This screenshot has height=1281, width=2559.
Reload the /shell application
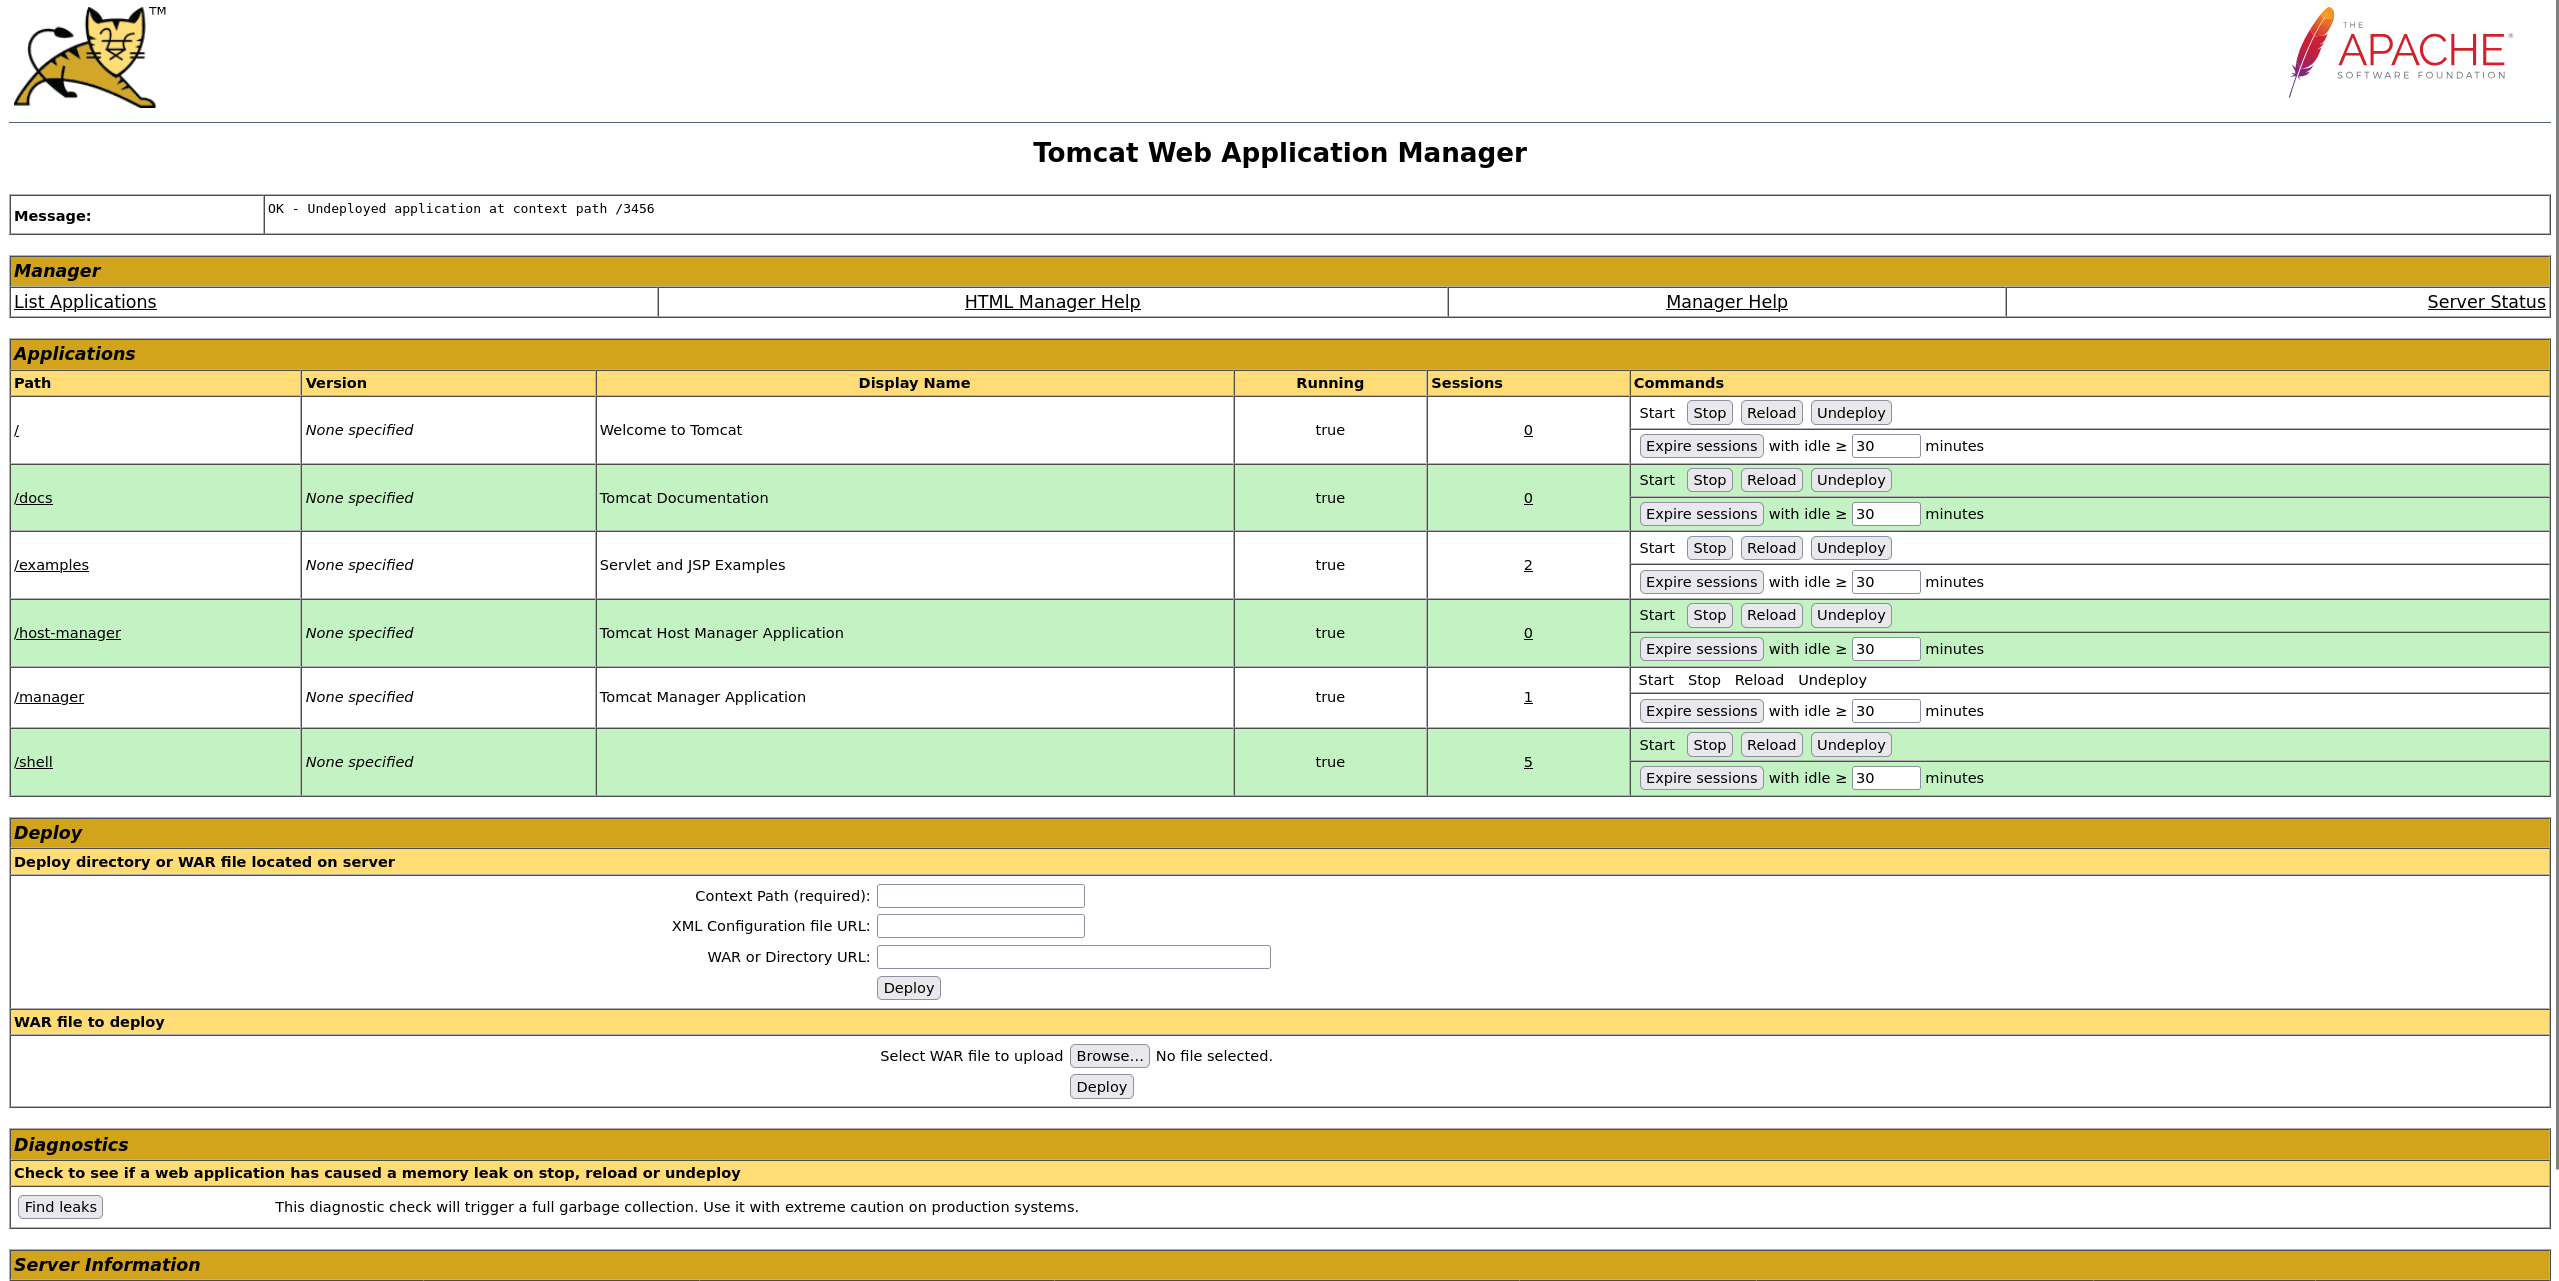[1771, 745]
